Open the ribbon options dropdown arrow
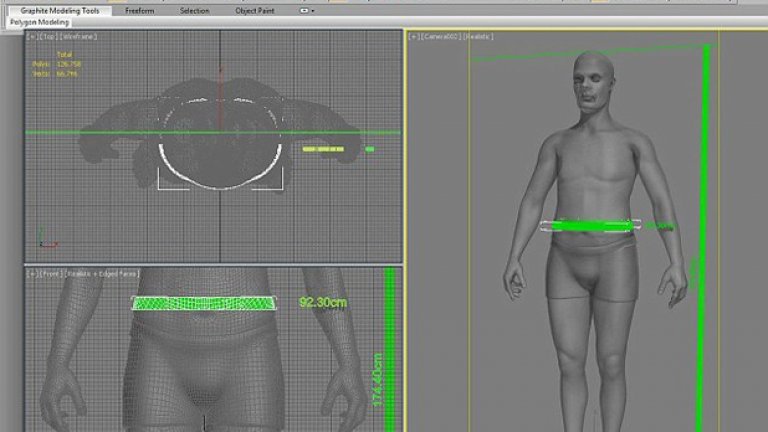Screen dimensions: 768x432 coord(313,10)
